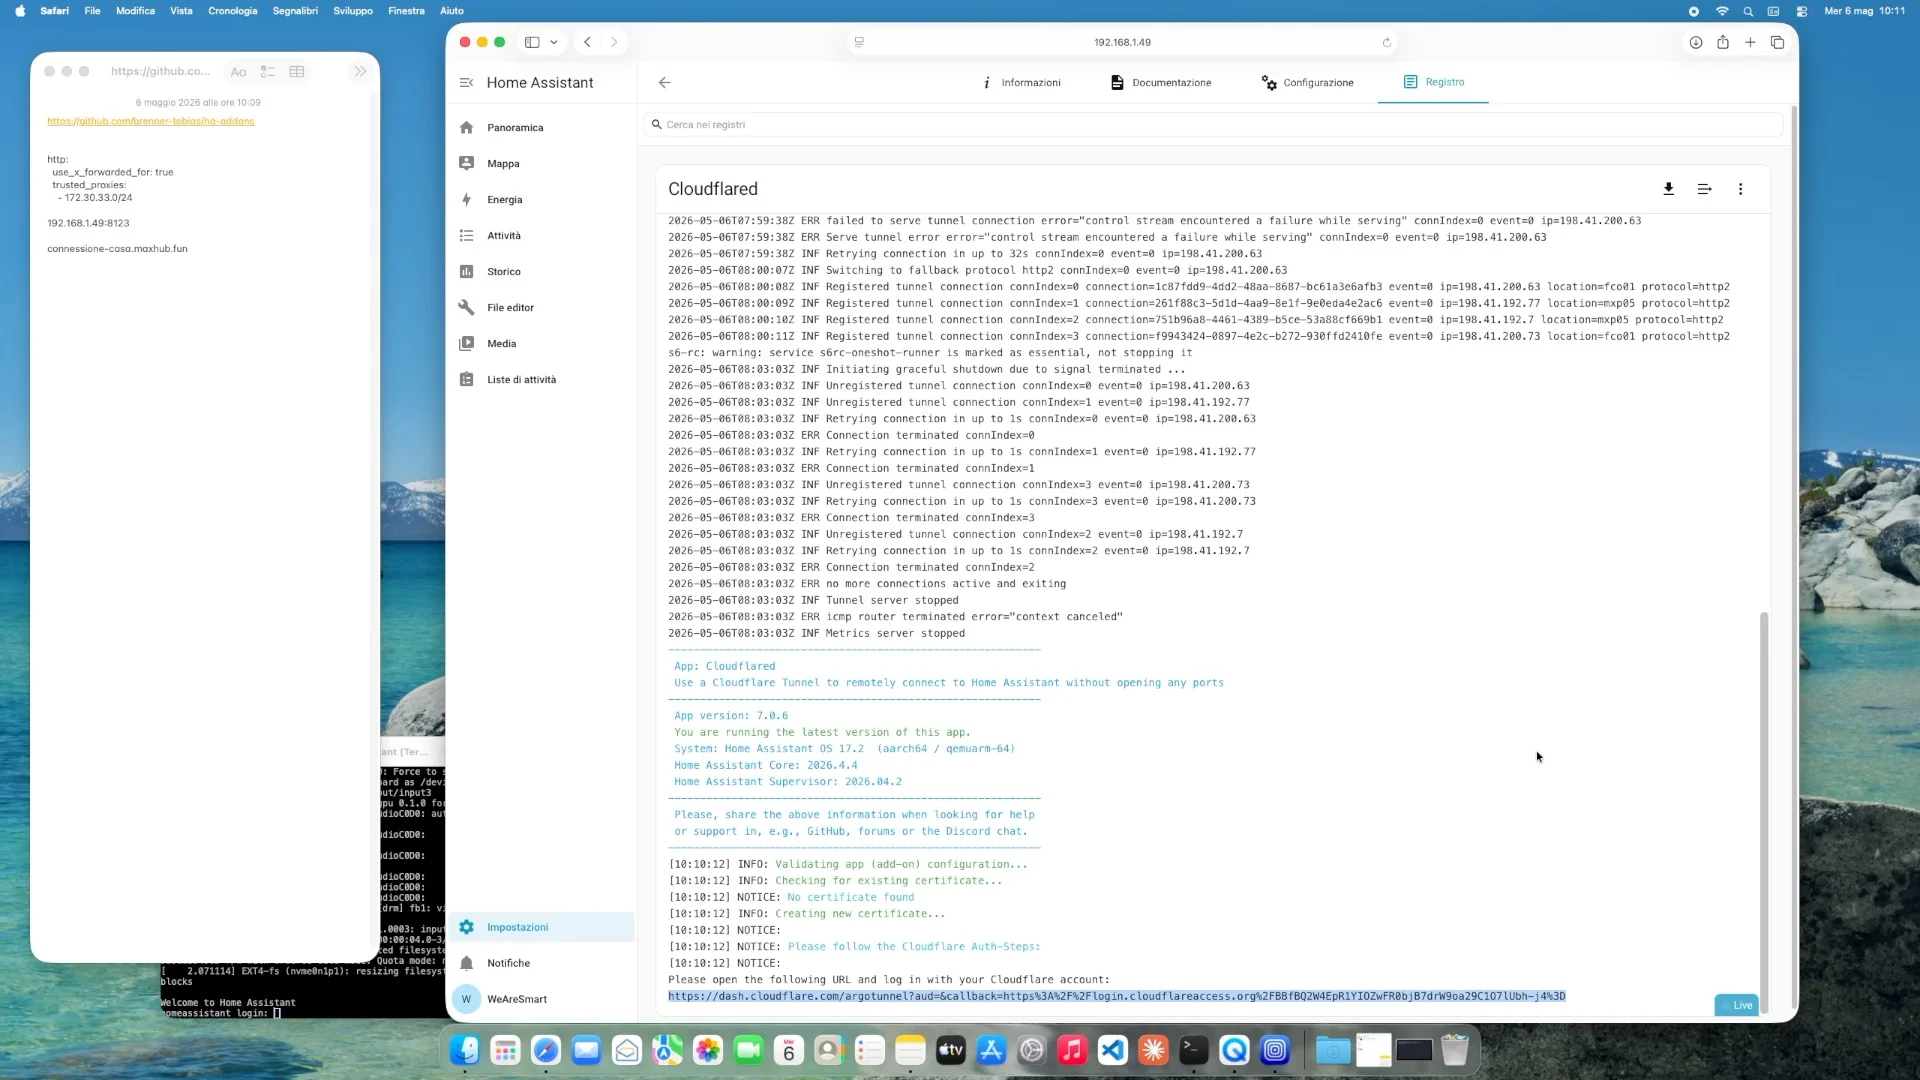Viewport: 1920px width, 1080px height.
Task: Focus the Cerca nei registri search field
Action: [x=1213, y=125]
